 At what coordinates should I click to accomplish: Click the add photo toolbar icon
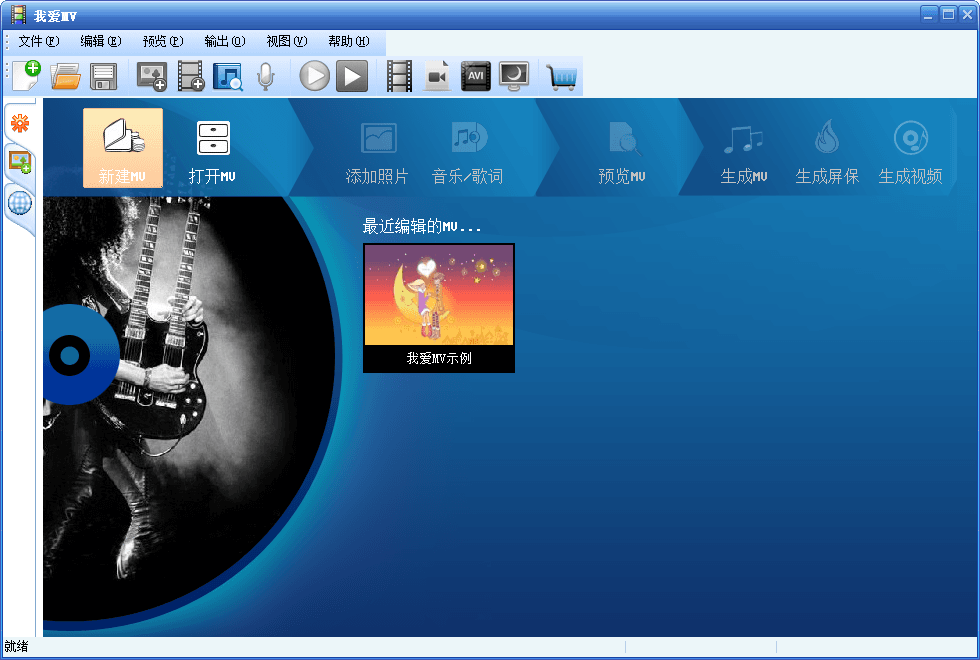pos(152,76)
